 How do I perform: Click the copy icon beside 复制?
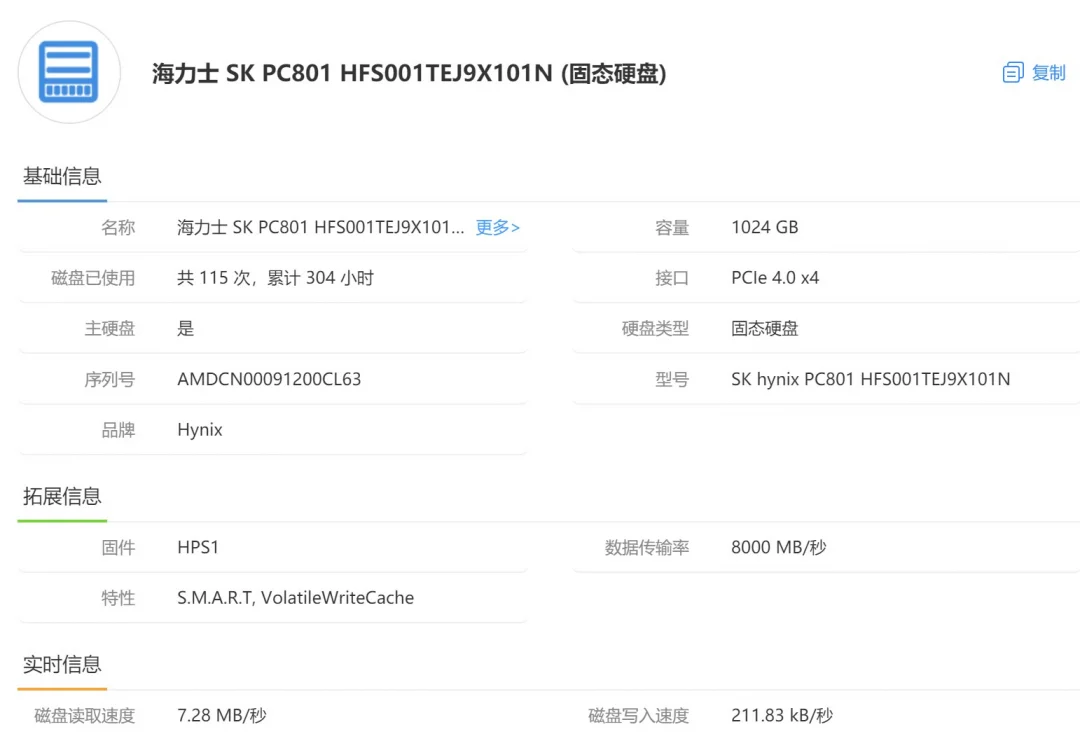(x=1012, y=73)
